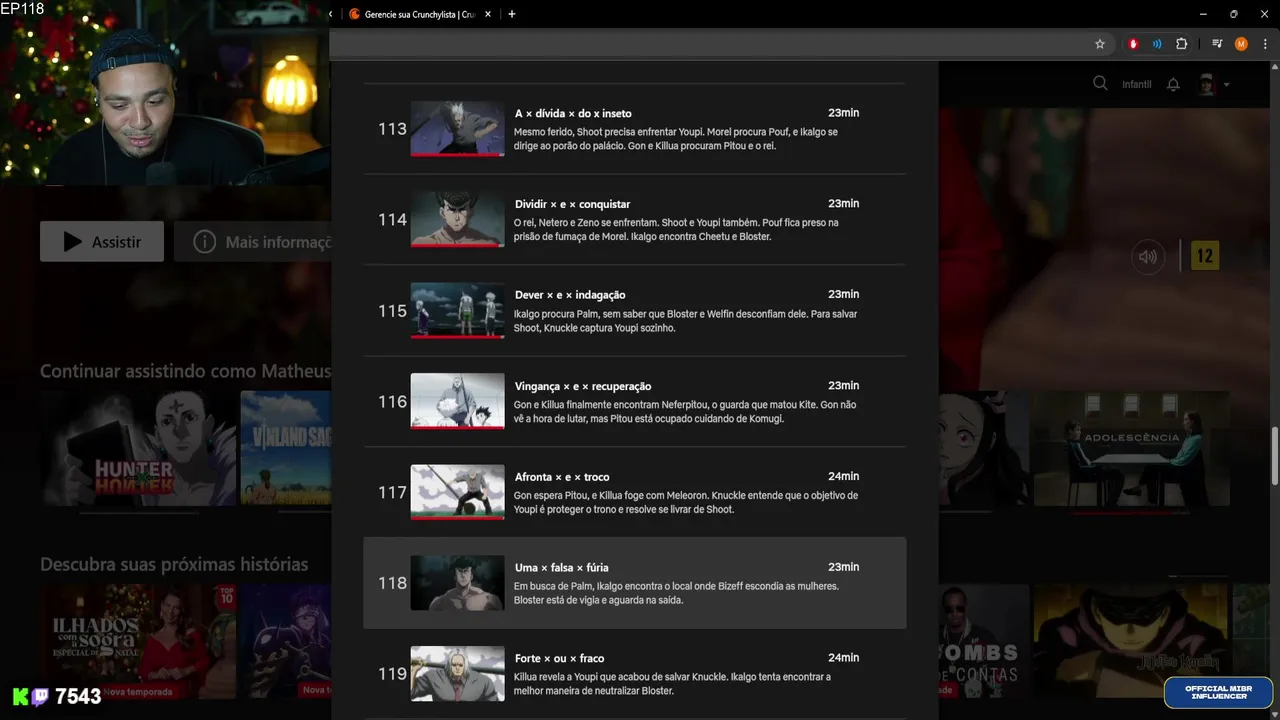Click episode 117 duration 24min

[843, 476]
